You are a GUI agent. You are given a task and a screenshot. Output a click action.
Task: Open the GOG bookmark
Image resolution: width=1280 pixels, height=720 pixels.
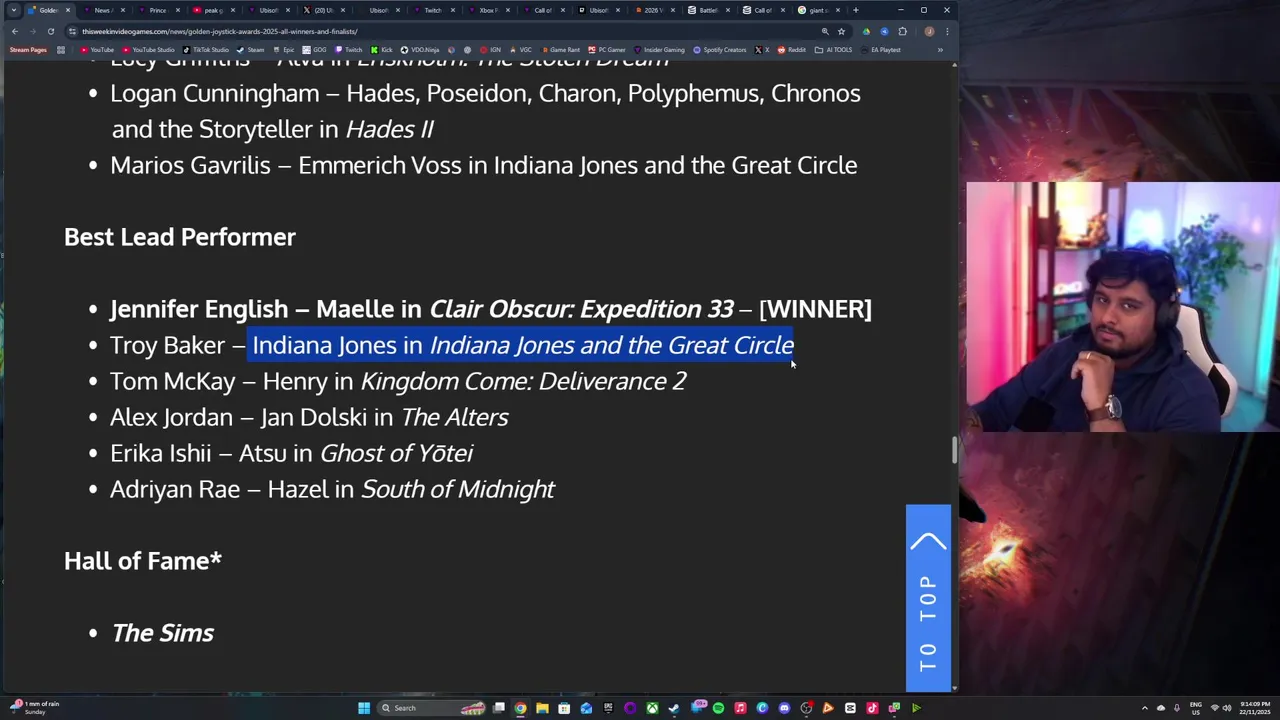[x=315, y=50]
